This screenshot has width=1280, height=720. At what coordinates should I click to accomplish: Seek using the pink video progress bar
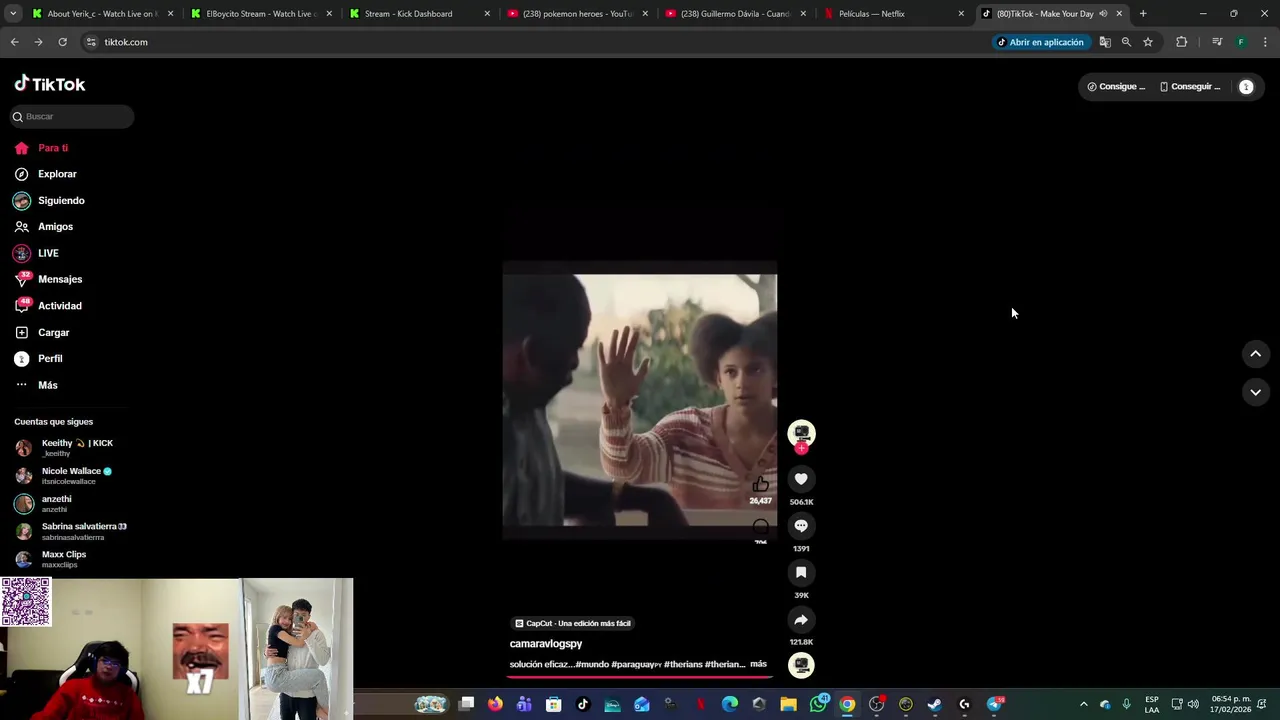pyautogui.click(x=640, y=677)
